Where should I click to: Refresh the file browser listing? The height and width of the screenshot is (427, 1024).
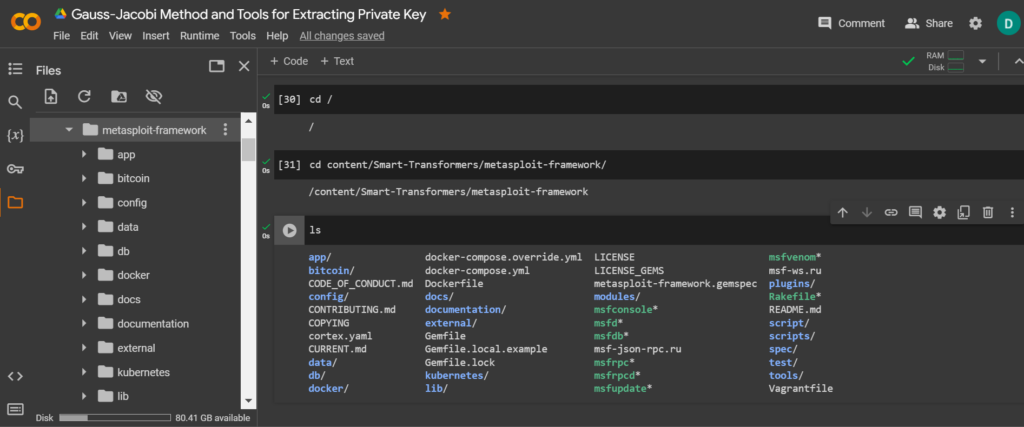pos(85,97)
